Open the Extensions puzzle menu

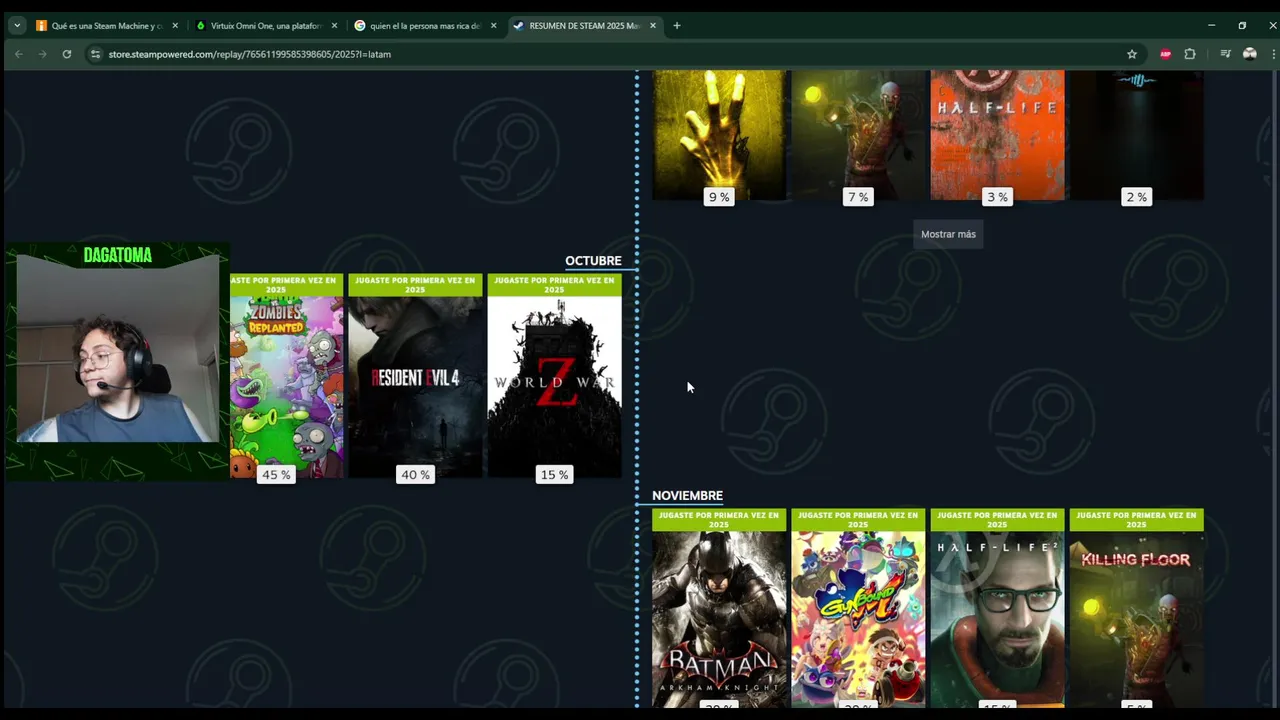1190,54
